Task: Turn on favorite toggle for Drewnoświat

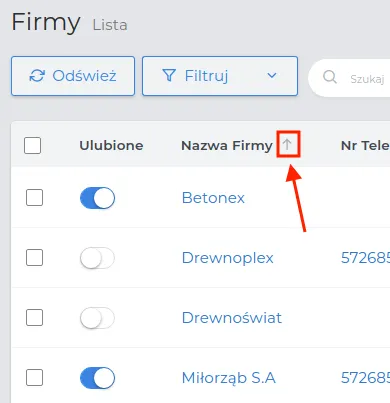Action: pos(97,318)
